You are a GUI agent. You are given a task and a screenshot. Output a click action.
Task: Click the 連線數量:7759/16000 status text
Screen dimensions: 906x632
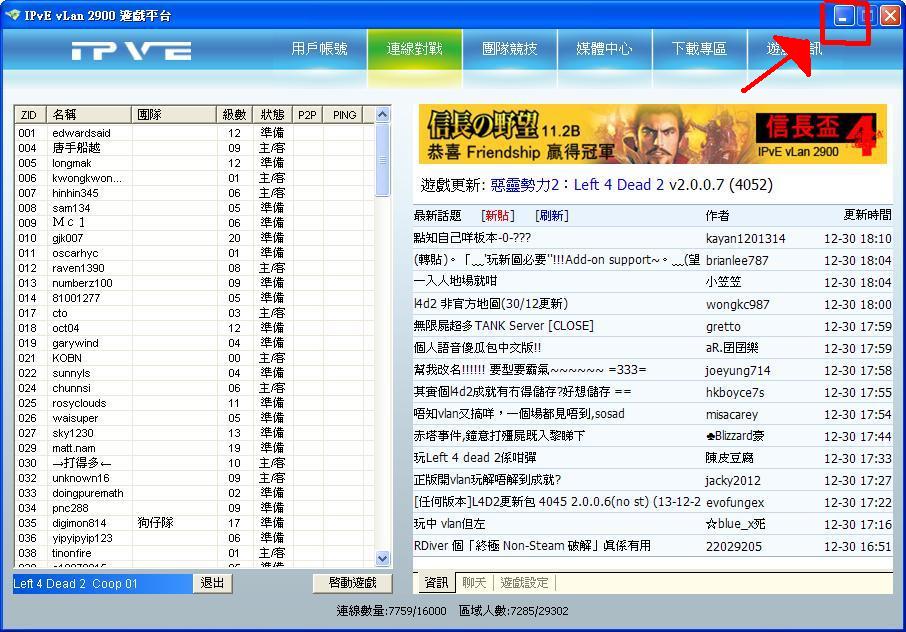pyautogui.click(x=391, y=611)
